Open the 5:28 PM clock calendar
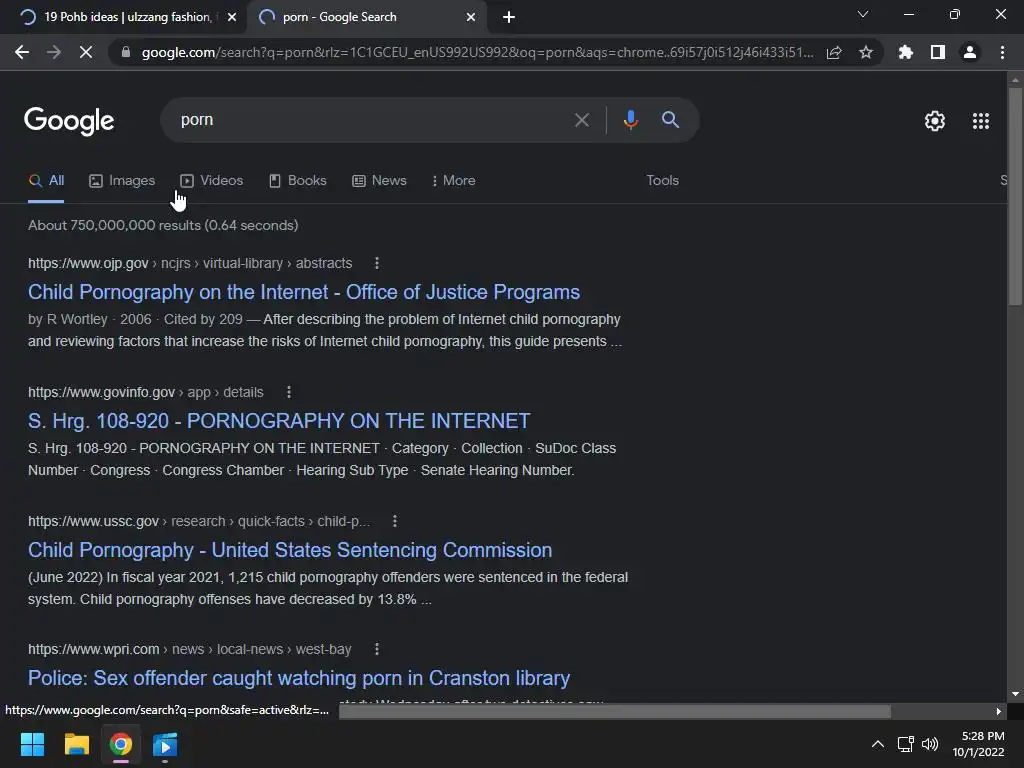This screenshot has height=768, width=1024. click(x=978, y=744)
